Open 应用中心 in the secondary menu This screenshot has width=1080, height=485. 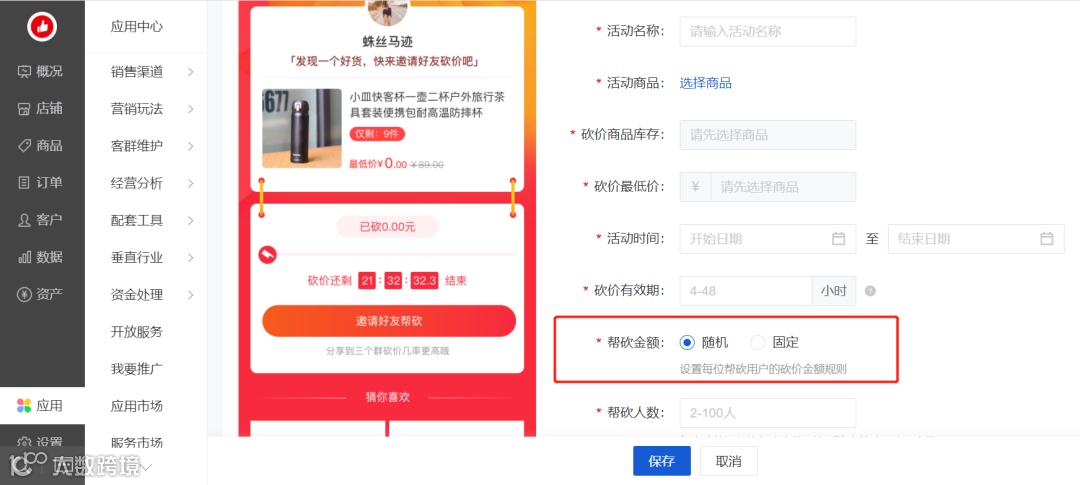[136, 27]
